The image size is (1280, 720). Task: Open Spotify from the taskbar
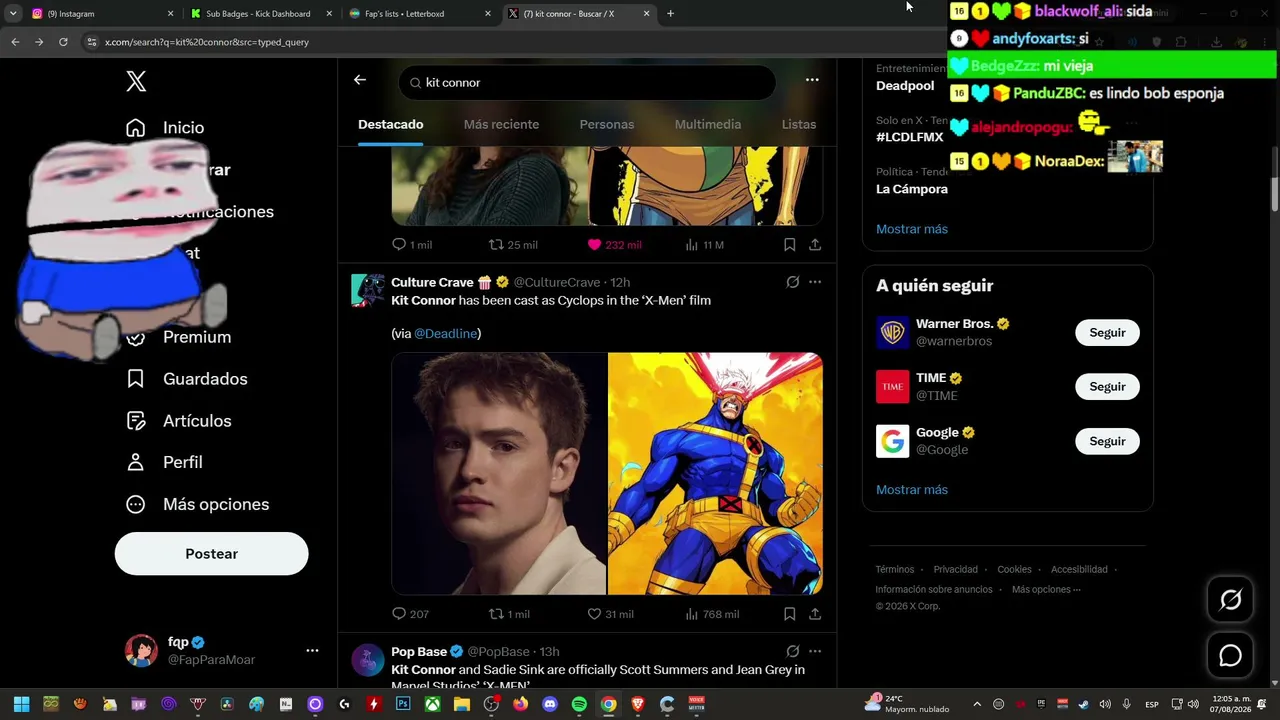pos(579,704)
